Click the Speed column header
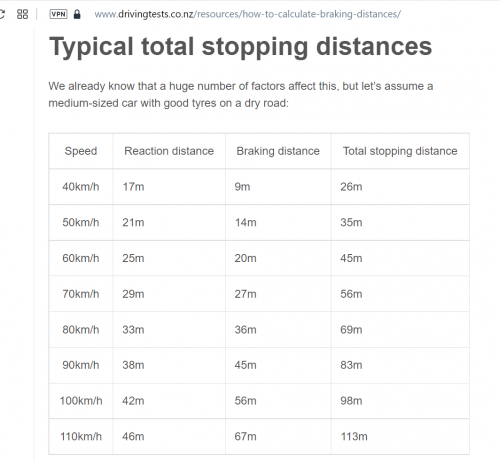500x461 pixels. pyautogui.click(x=81, y=151)
